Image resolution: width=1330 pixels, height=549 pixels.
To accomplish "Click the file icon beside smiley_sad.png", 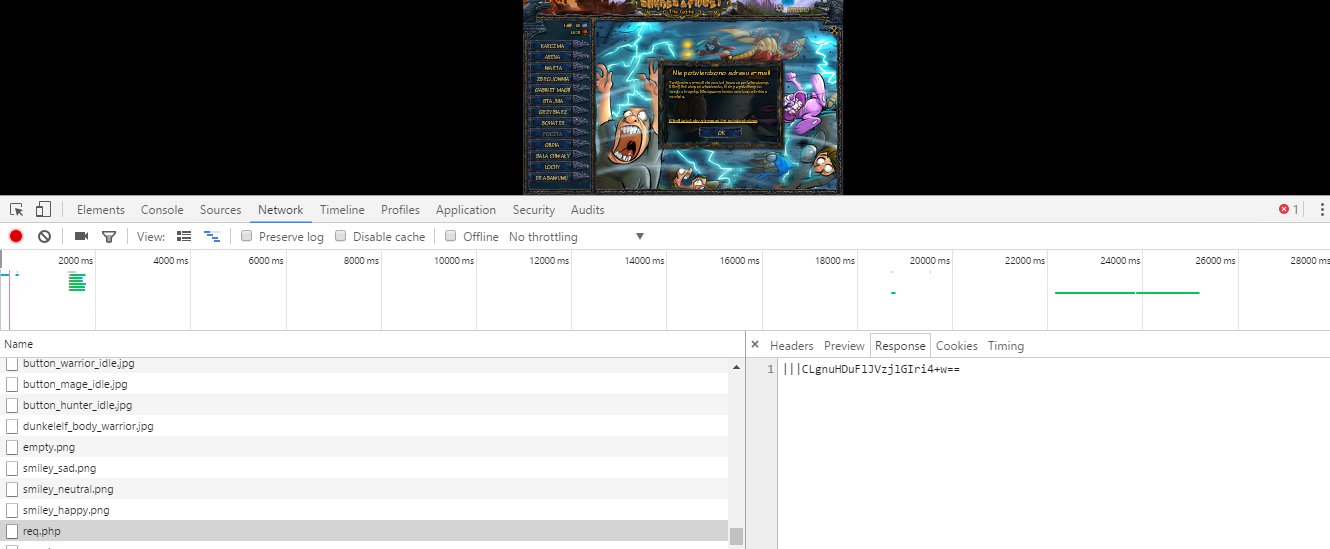I will tap(12, 468).
